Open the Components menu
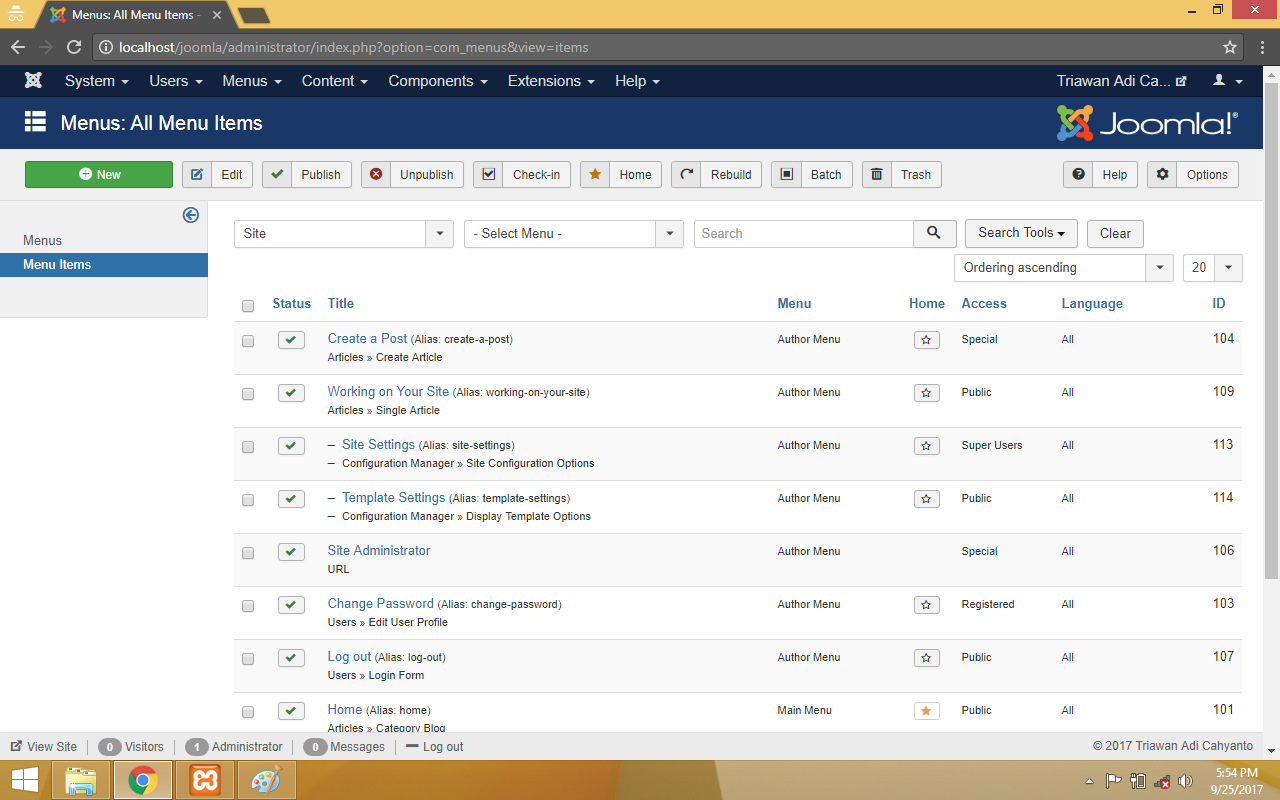This screenshot has height=800, width=1280. pyautogui.click(x=437, y=81)
